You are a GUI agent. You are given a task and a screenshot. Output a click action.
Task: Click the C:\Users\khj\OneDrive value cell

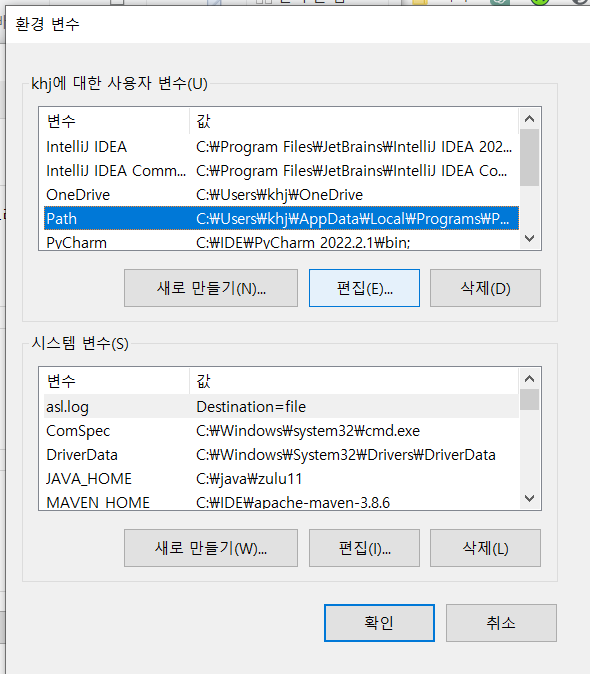pos(279,195)
